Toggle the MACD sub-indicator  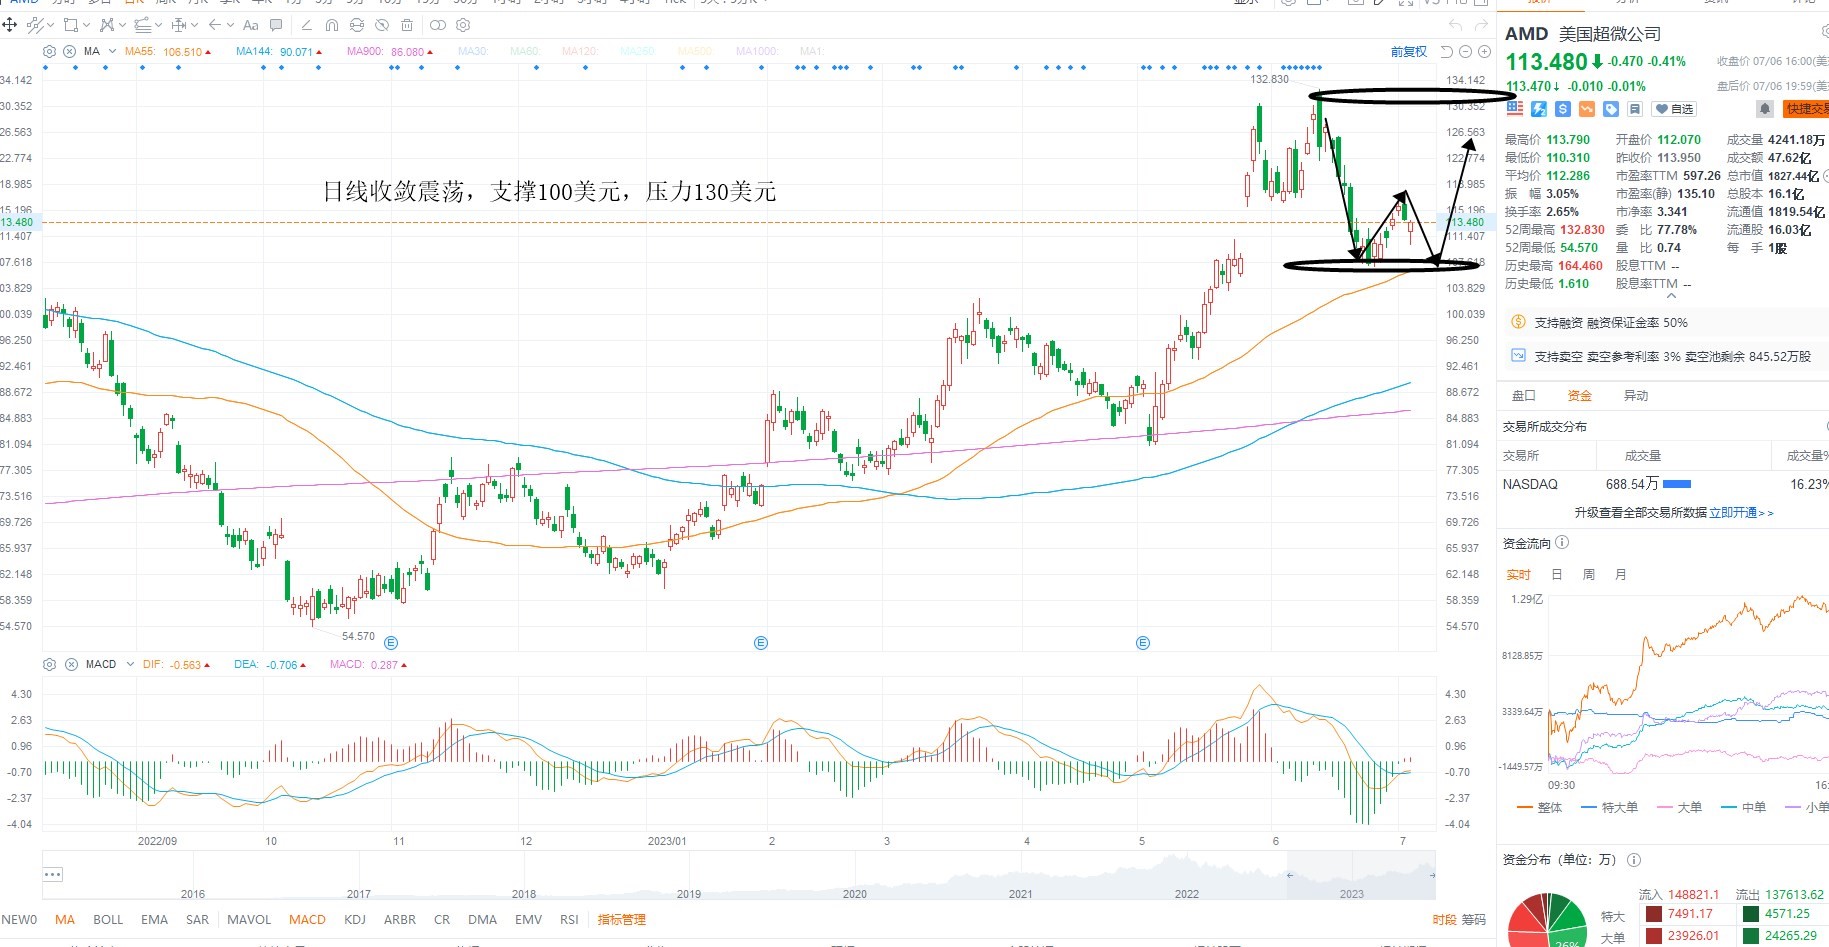[307, 919]
